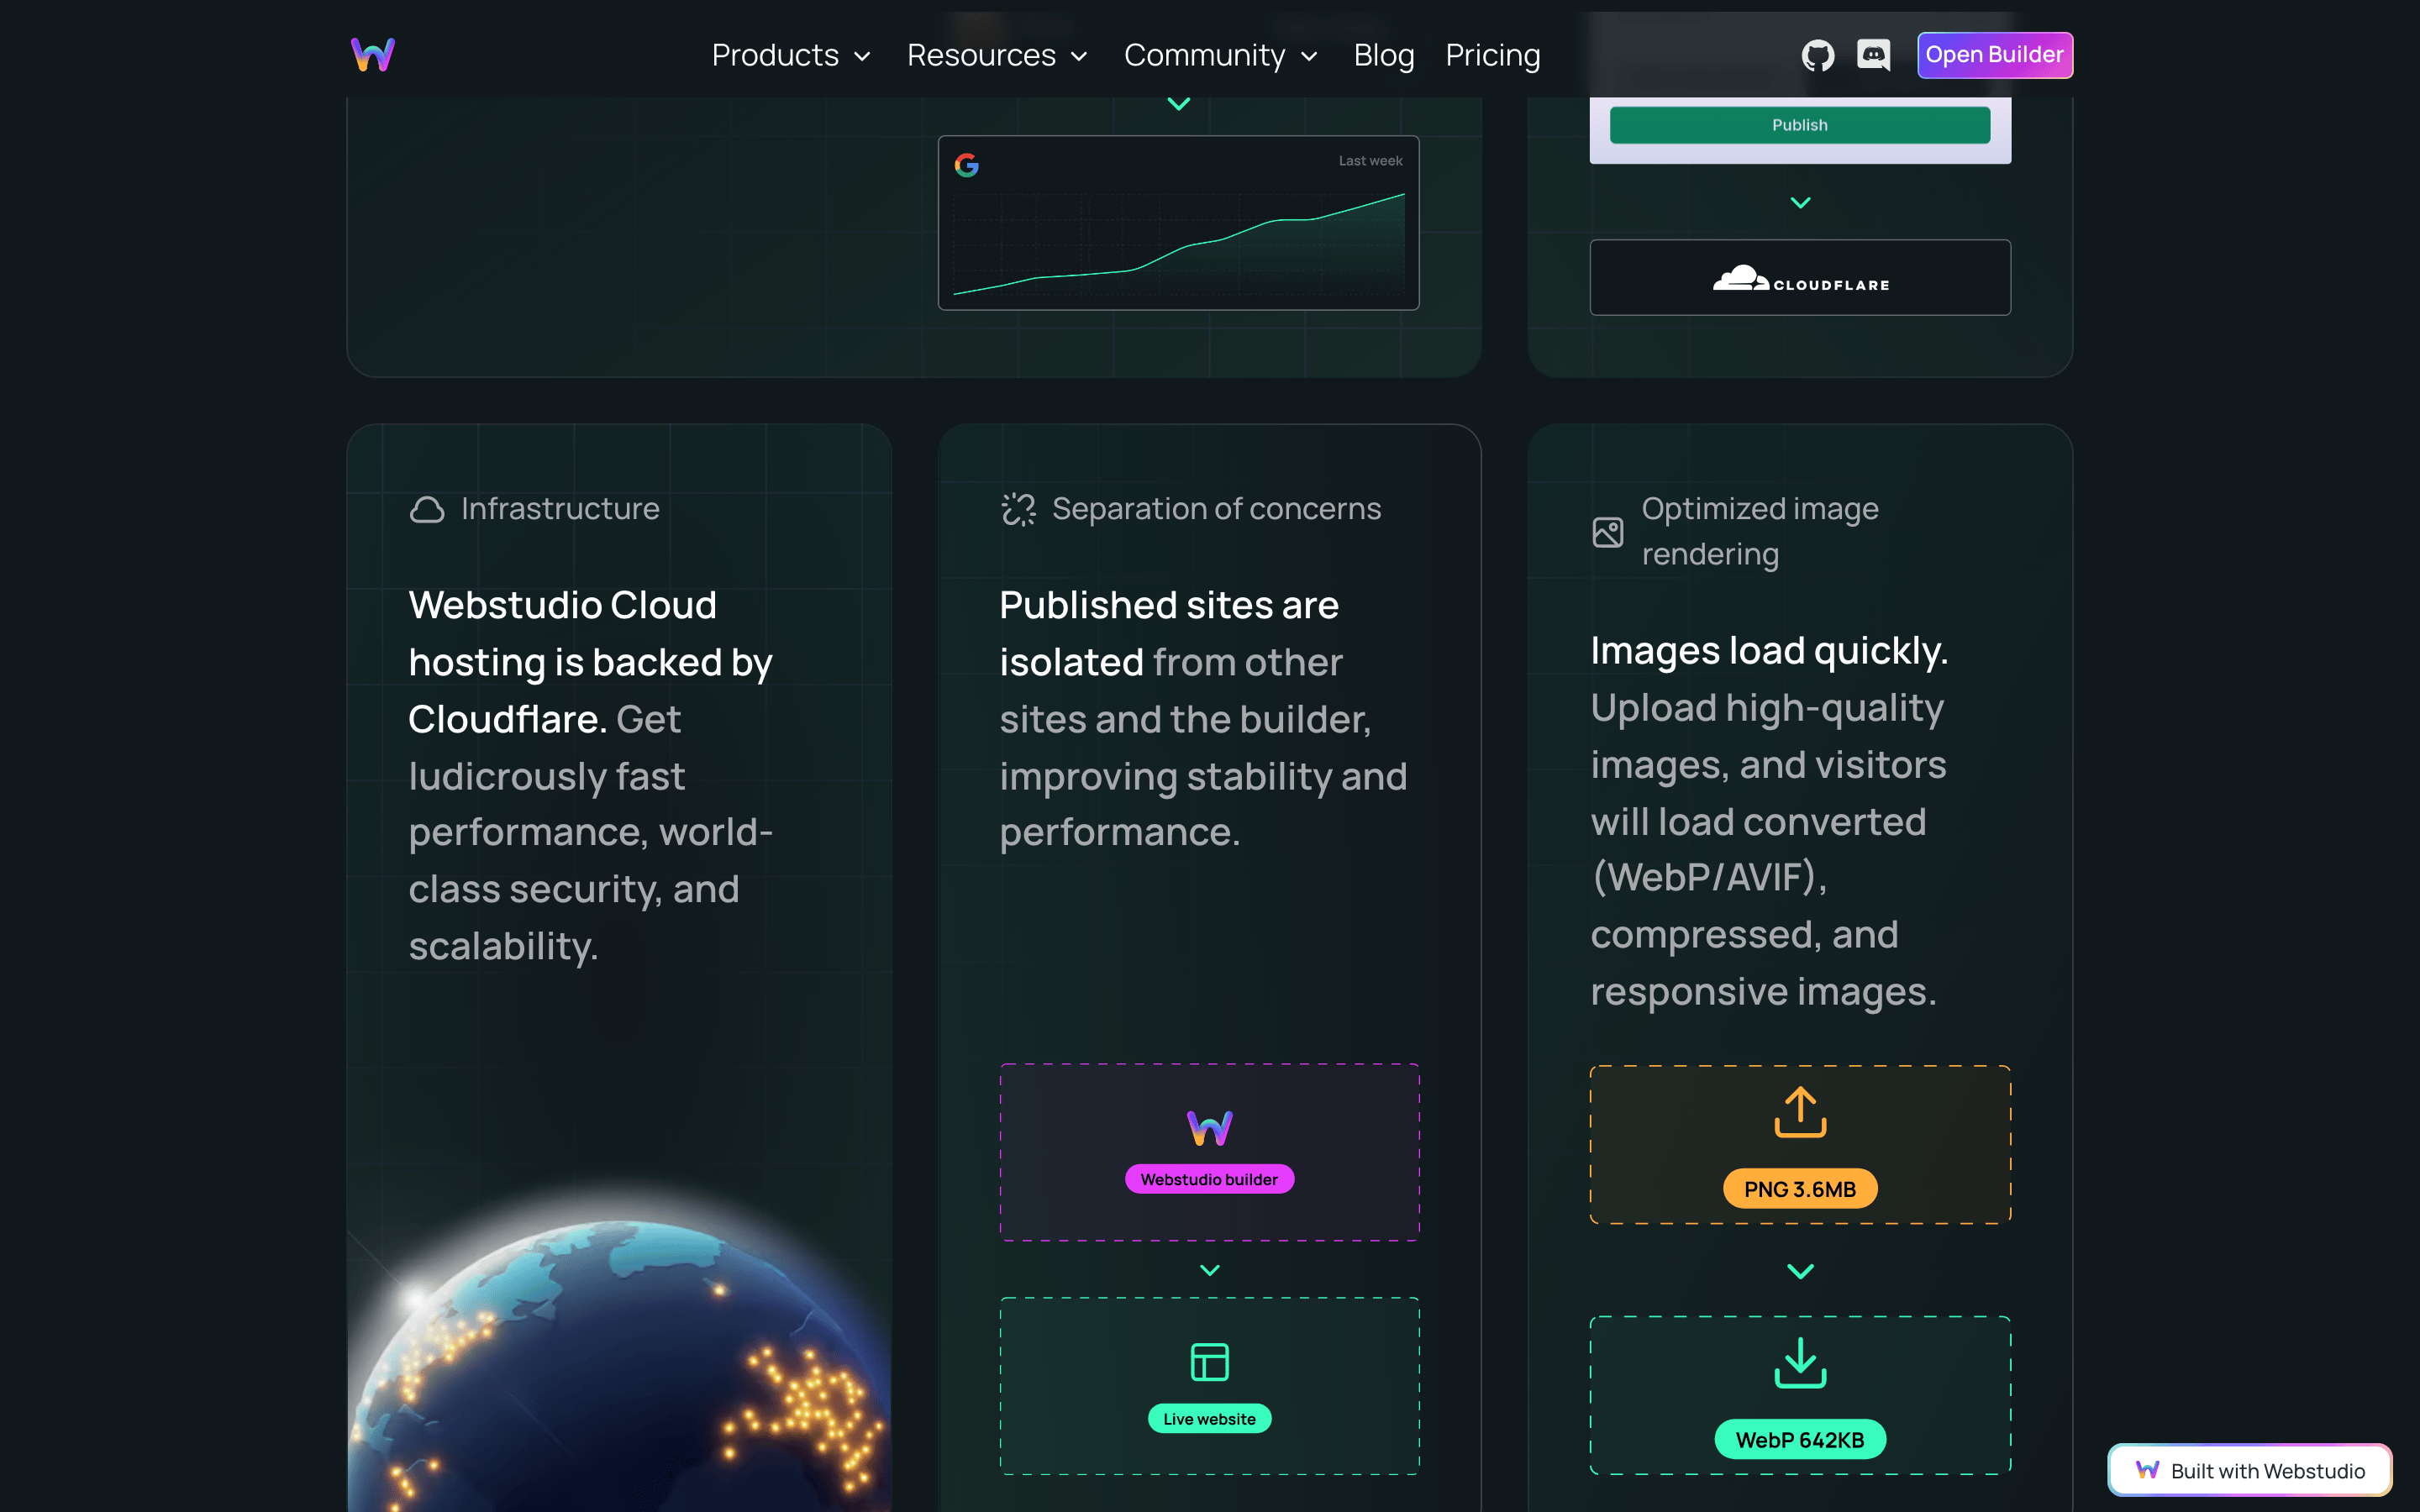Go to the Blog page
Screen dimensions: 2420x1512
point(1383,55)
